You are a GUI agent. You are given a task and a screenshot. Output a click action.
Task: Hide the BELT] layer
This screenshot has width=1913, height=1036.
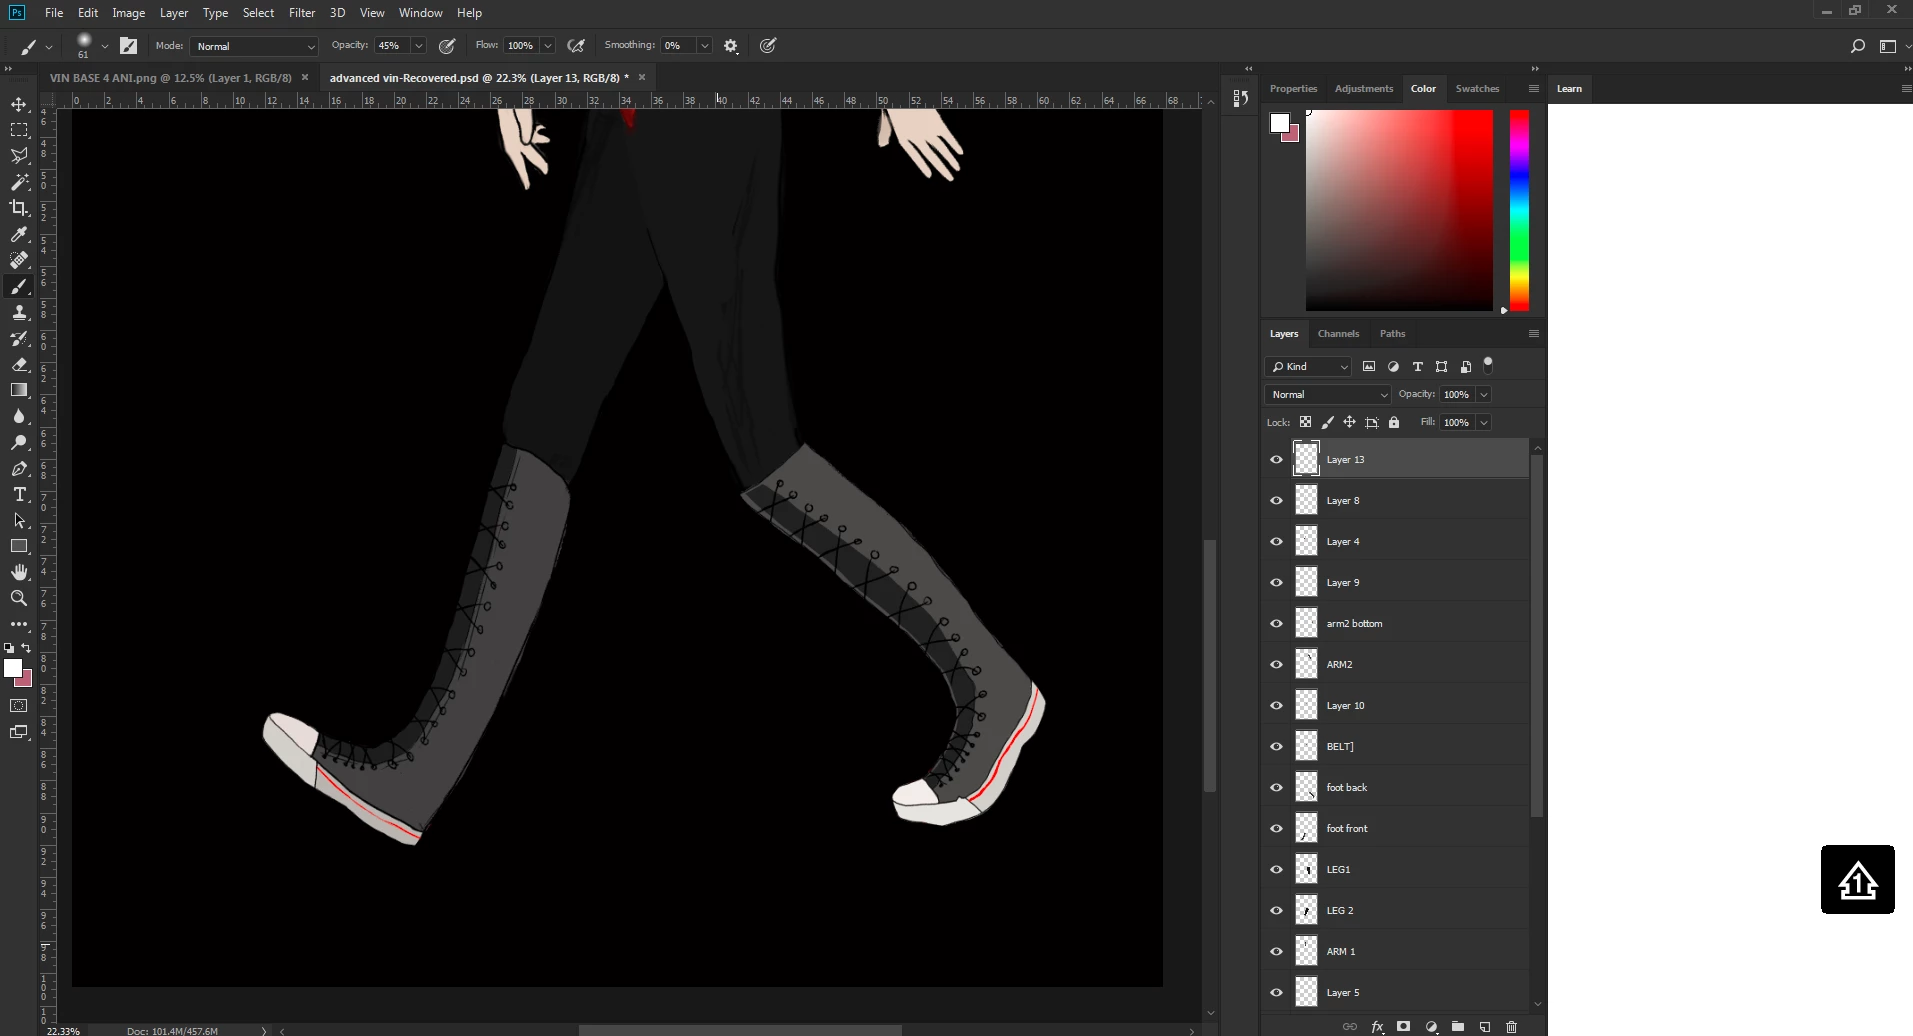pos(1276,747)
